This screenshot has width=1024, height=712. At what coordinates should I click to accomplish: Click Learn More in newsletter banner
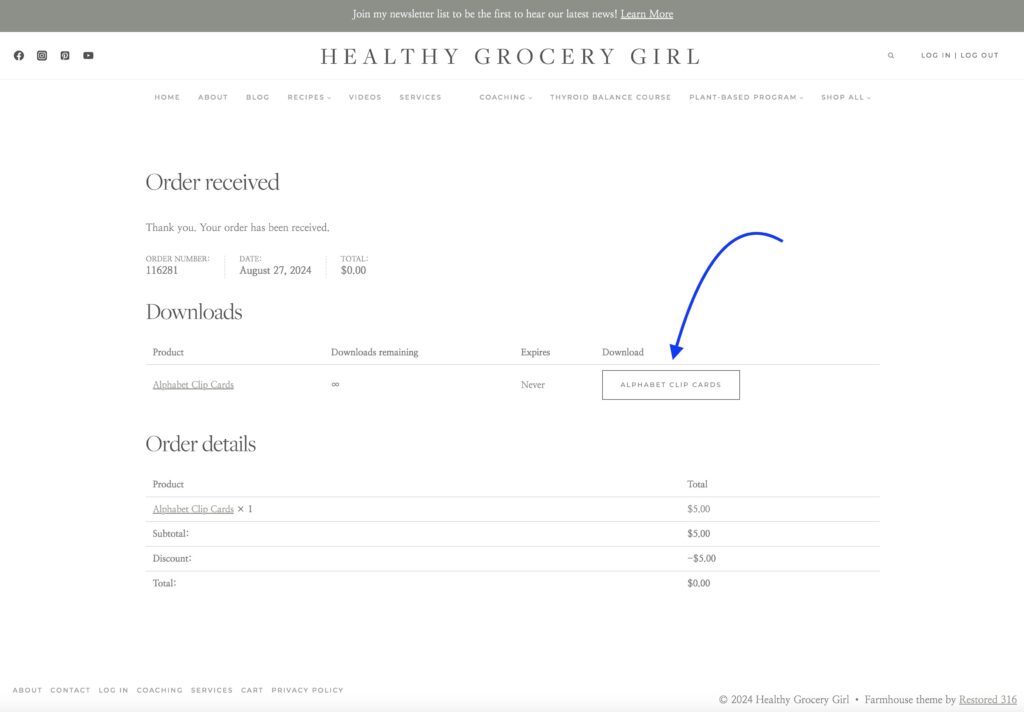click(x=646, y=14)
